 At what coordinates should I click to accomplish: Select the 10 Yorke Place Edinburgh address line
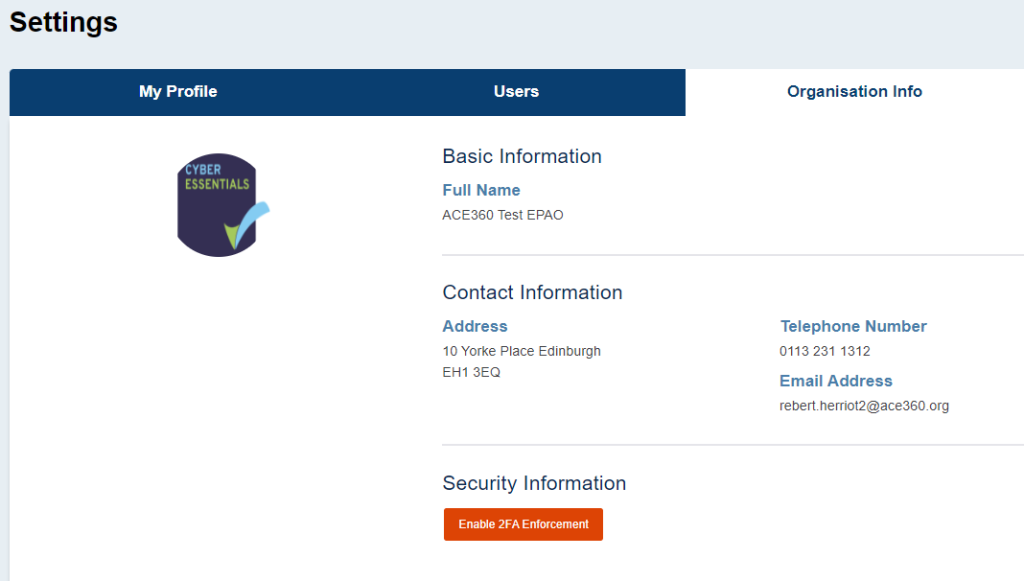click(521, 351)
